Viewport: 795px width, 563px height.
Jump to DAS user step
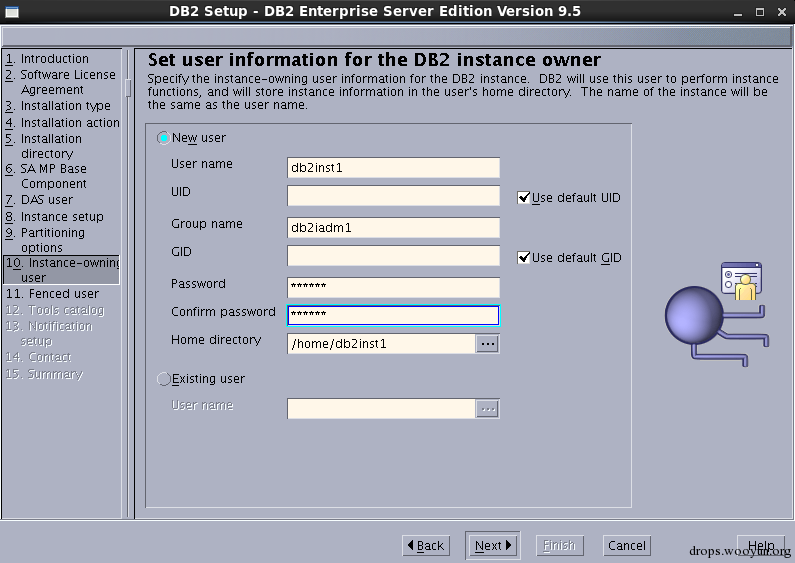coord(39,200)
